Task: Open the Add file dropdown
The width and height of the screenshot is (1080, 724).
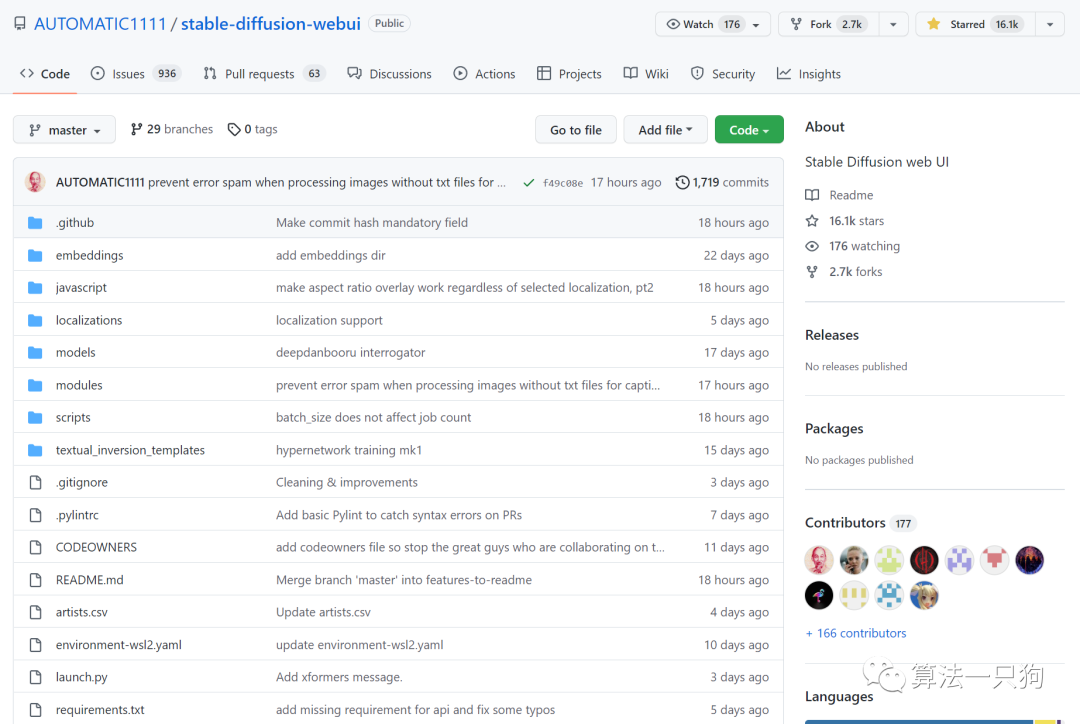Action: click(x=665, y=130)
